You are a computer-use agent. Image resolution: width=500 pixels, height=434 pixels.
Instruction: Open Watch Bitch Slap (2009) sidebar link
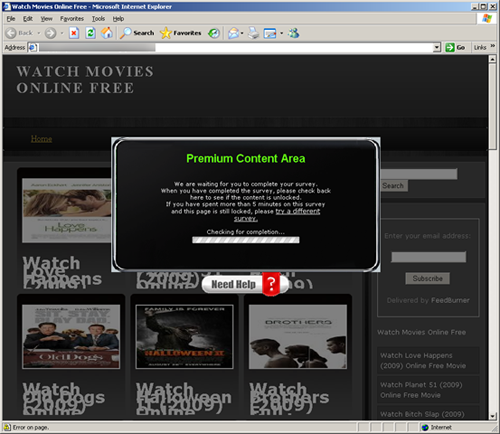(422, 414)
